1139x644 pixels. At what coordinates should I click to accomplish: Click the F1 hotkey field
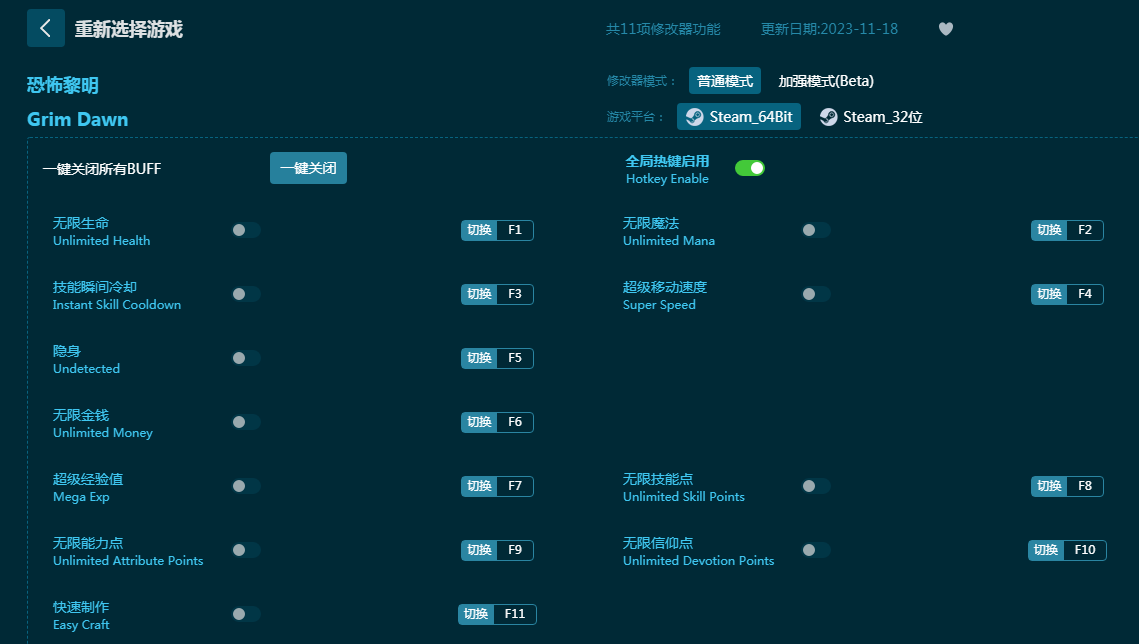(515, 230)
